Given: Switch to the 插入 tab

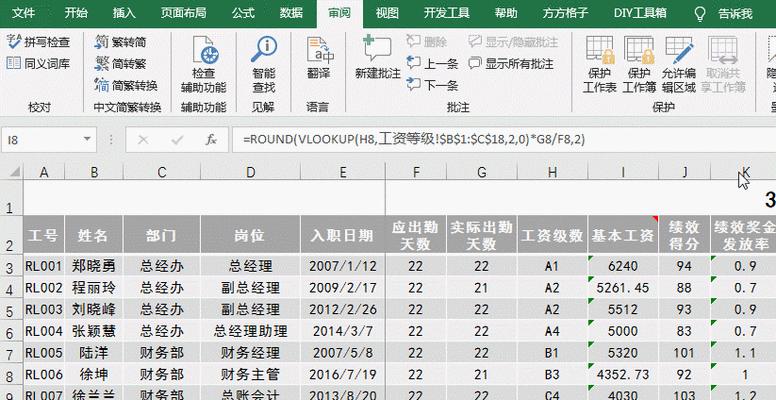Looking at the screenshot, I should pos(124,13).
